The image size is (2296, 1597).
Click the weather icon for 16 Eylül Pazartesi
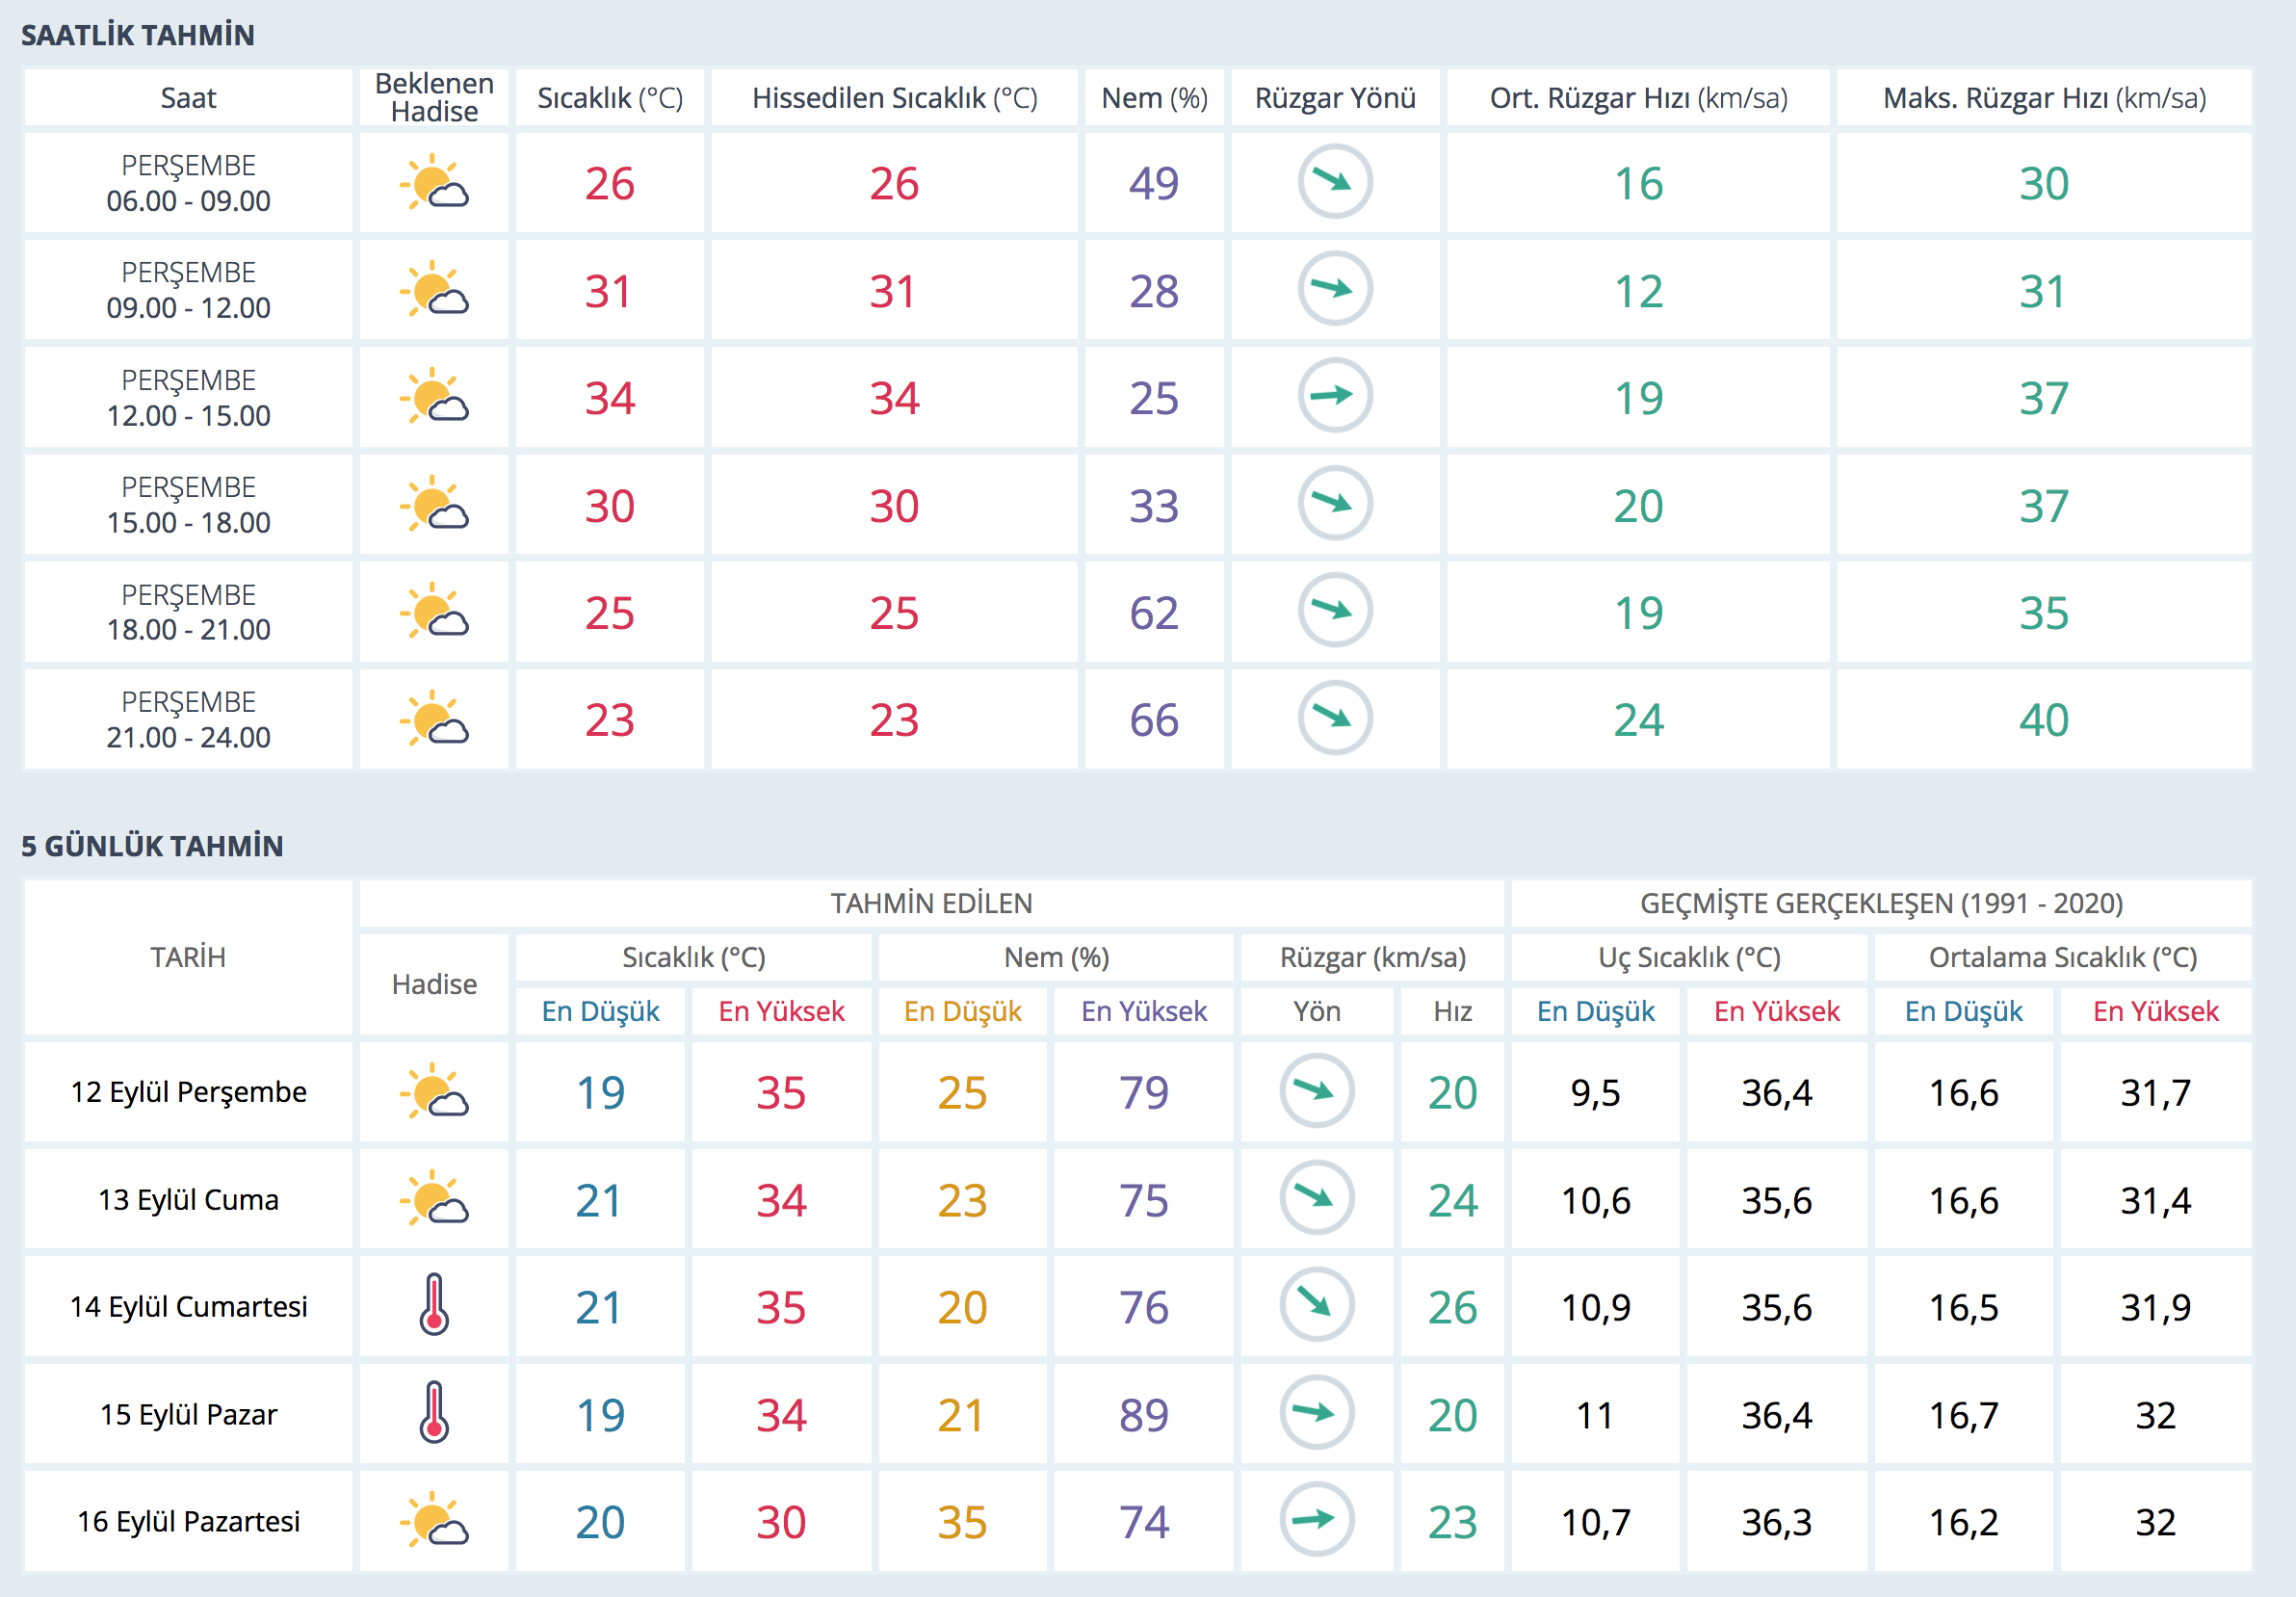pos(434,1520)
